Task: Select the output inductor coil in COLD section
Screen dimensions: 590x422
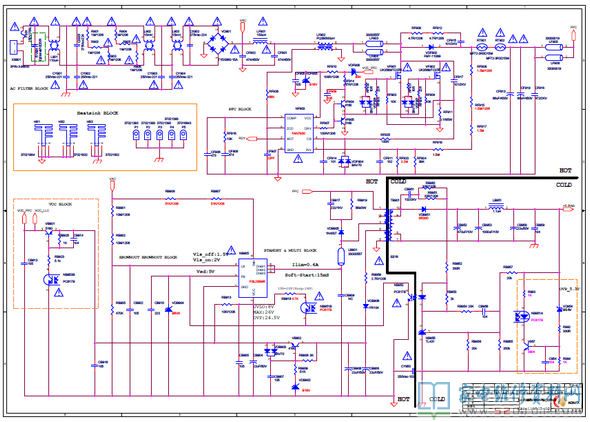Action: point(497,206)
